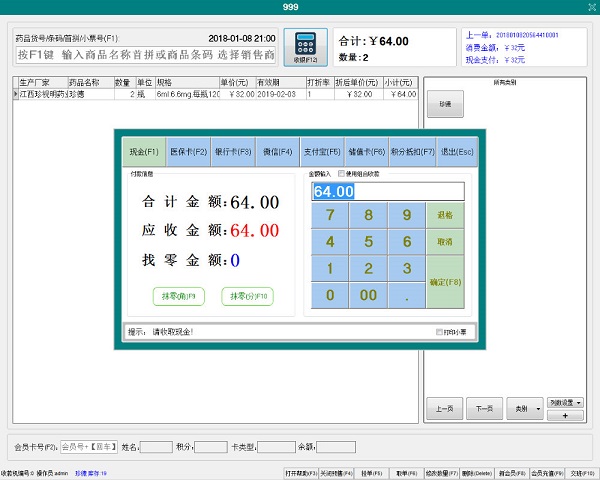
Task: Go to previous page with 上一页
Action: click(445, 409)
